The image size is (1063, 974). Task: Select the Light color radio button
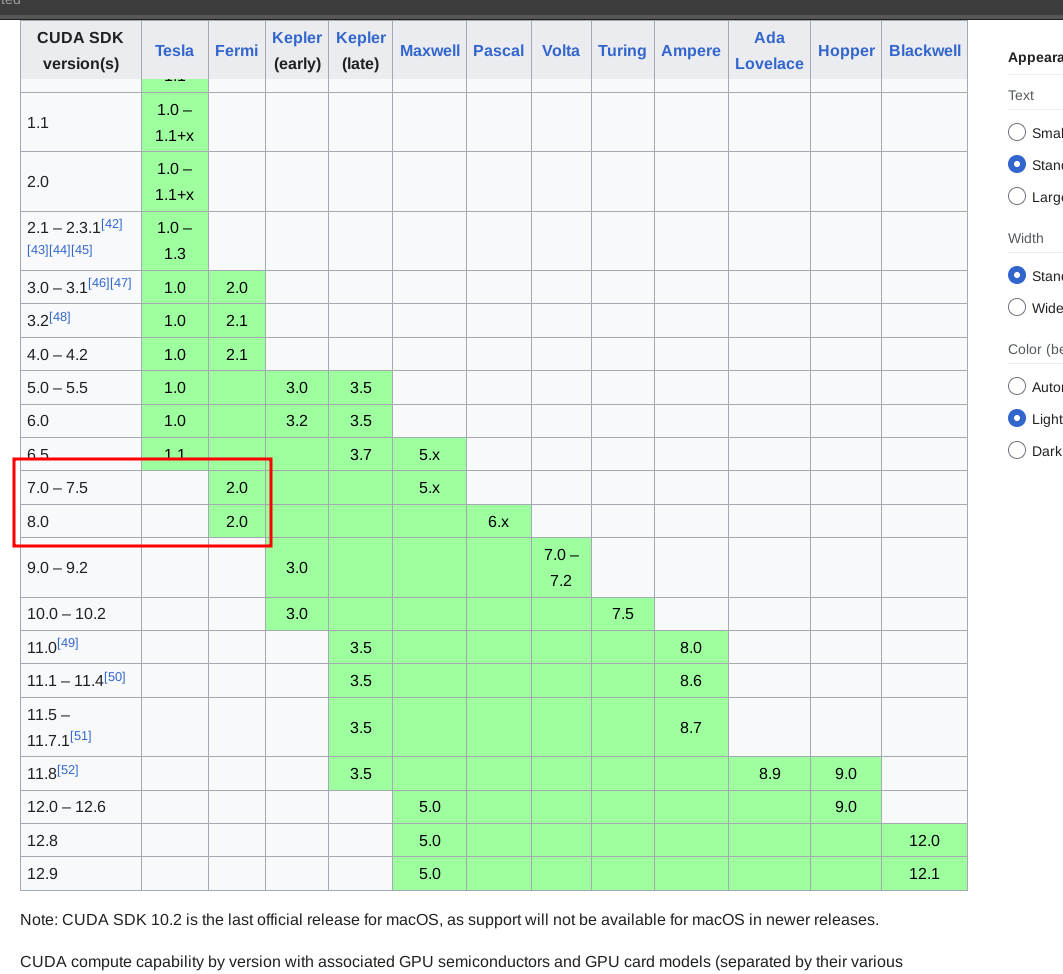[x=1017, y=418]
